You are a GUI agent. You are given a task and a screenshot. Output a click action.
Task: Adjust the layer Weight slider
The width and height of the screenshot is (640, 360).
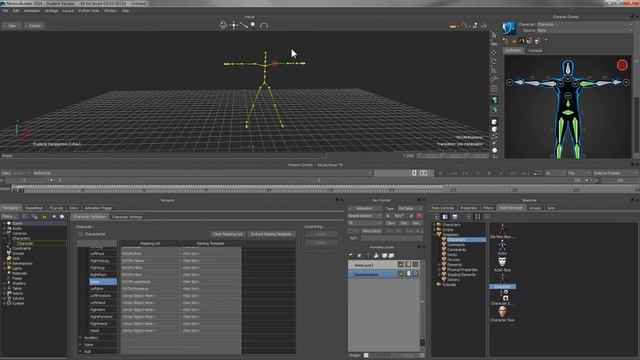(393, 355)
